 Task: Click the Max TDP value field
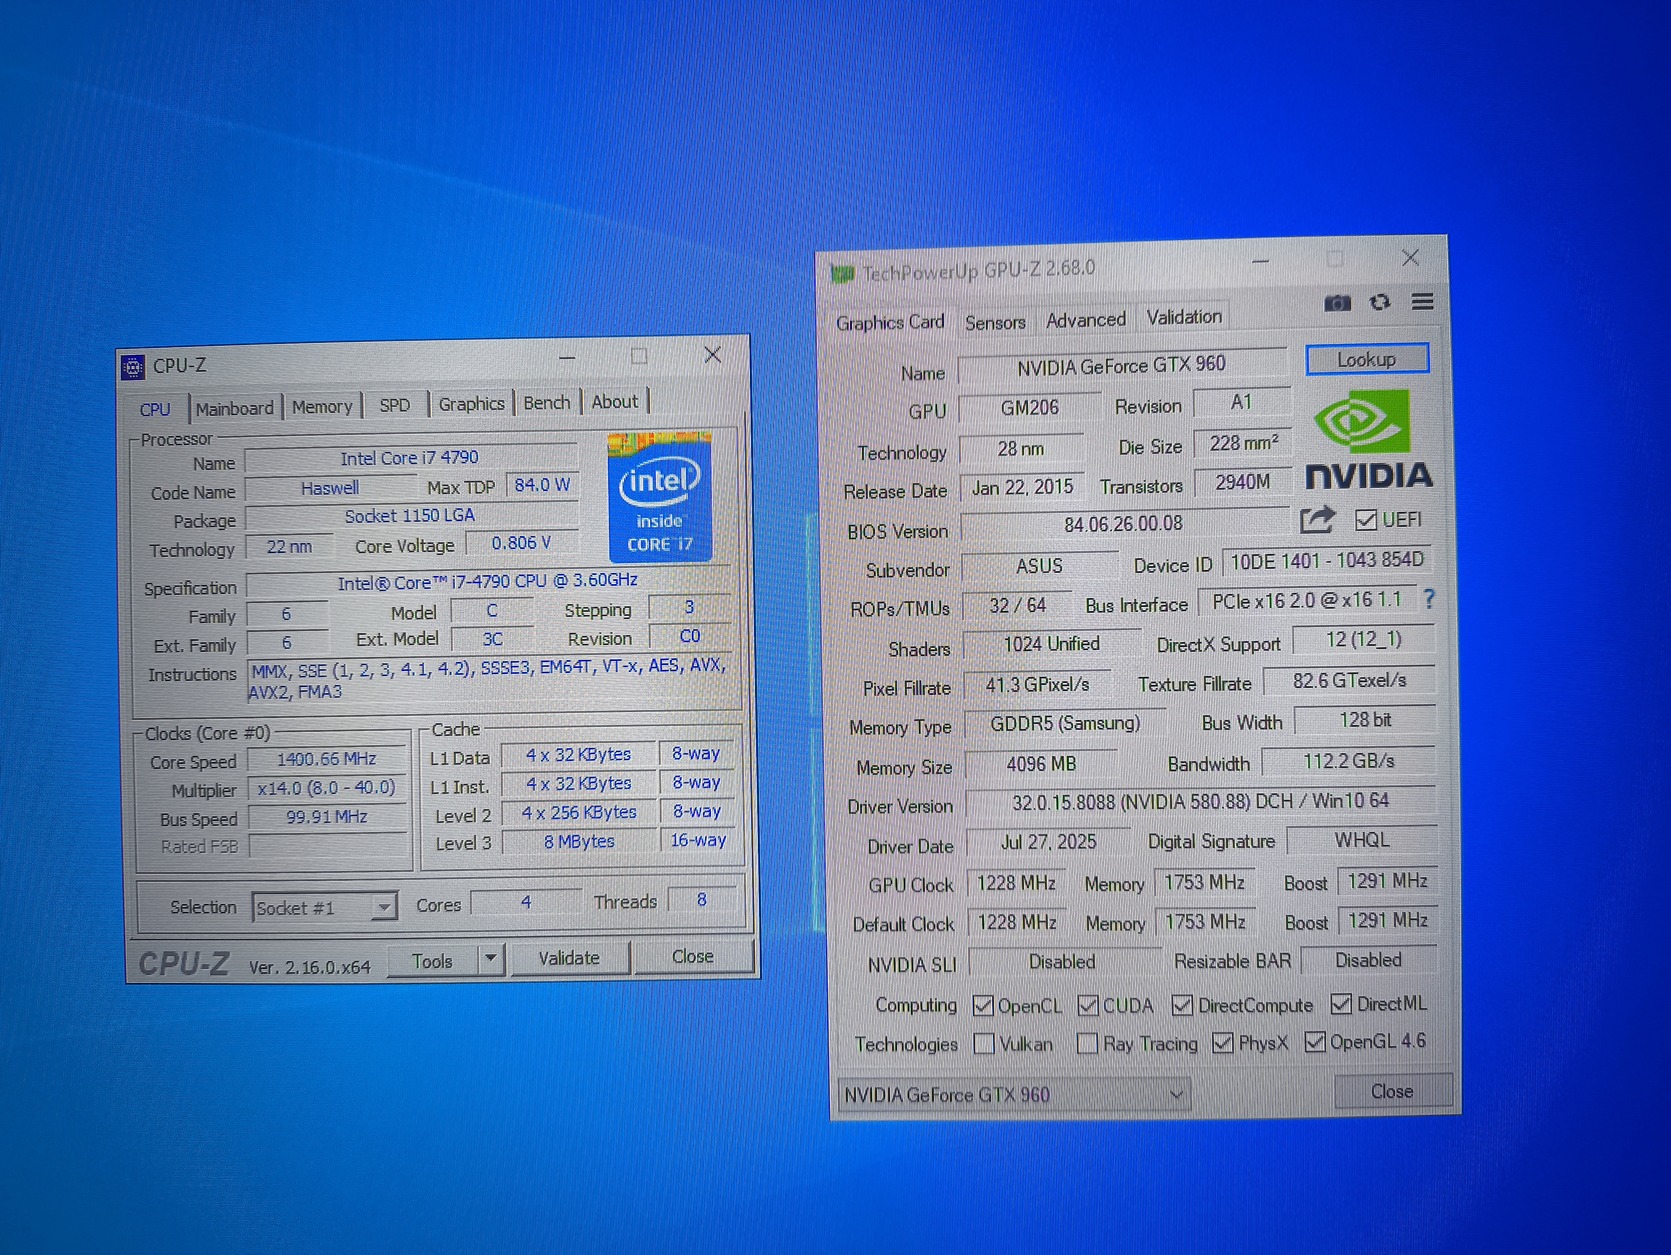pos(542,485)
